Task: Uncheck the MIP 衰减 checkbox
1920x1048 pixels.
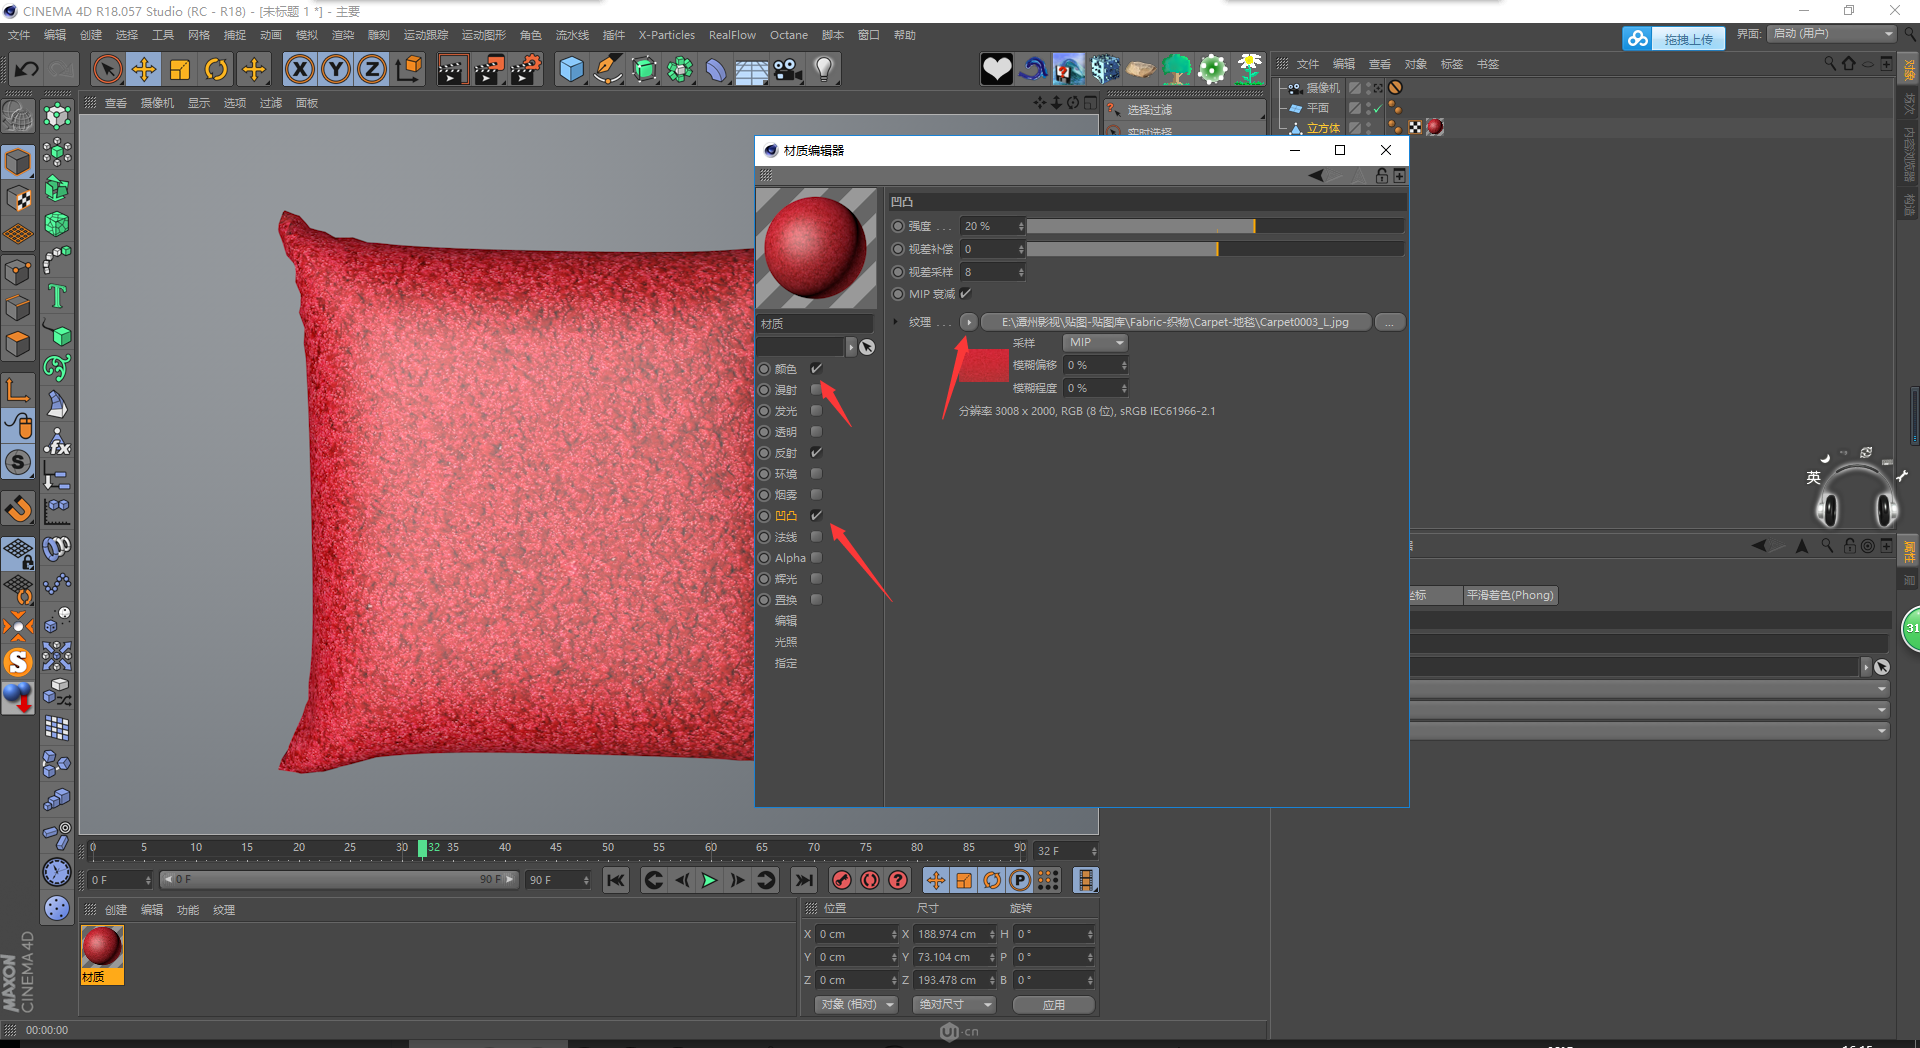Action: [x=966, y=294]
